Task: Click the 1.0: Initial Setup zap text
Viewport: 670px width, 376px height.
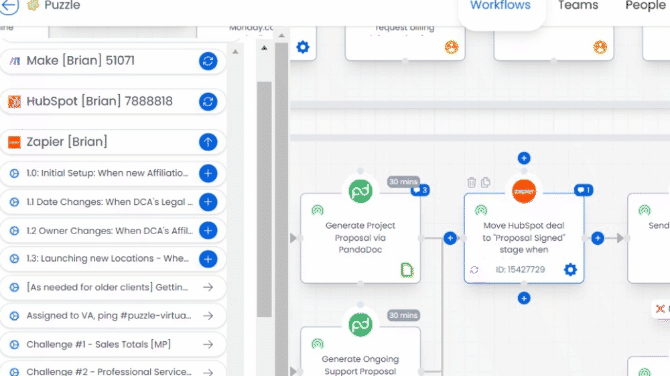Action: coord(107,173)
